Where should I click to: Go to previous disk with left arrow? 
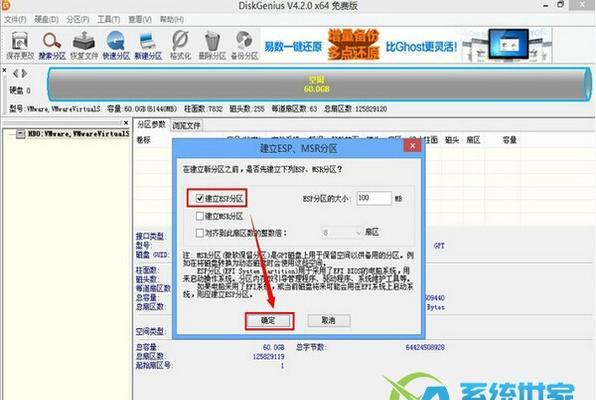click(16, 73)
